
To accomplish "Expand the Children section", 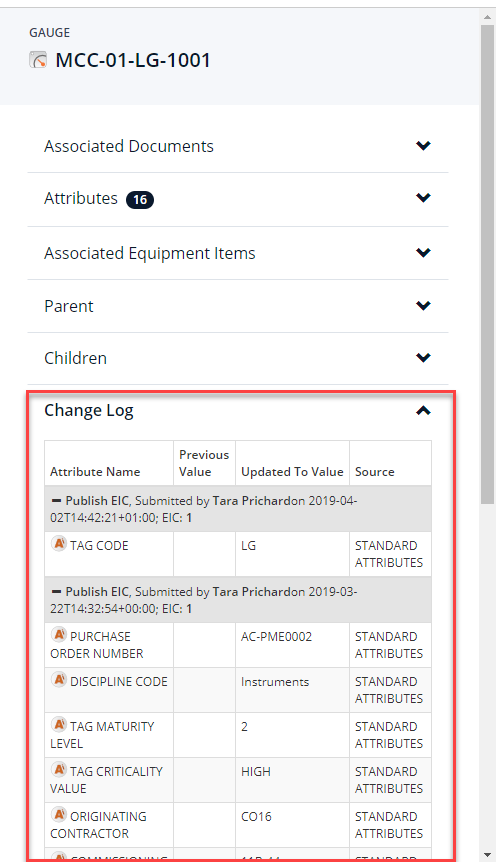I will (423, 358).
